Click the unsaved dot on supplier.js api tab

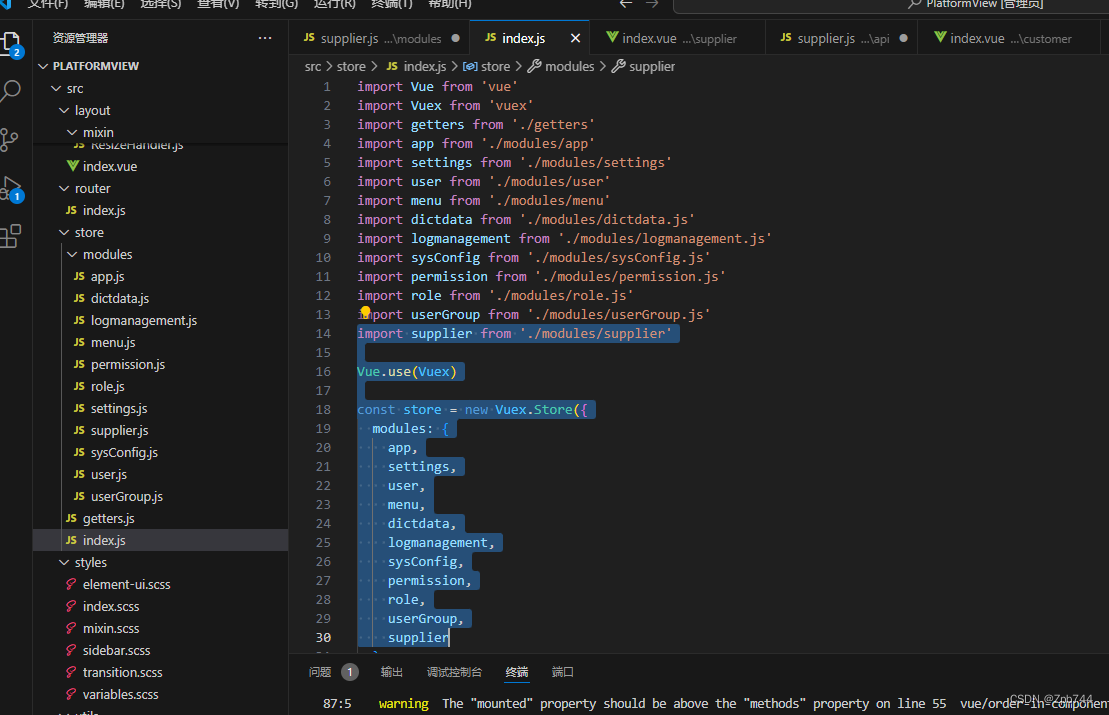click(x=903, y=38)
